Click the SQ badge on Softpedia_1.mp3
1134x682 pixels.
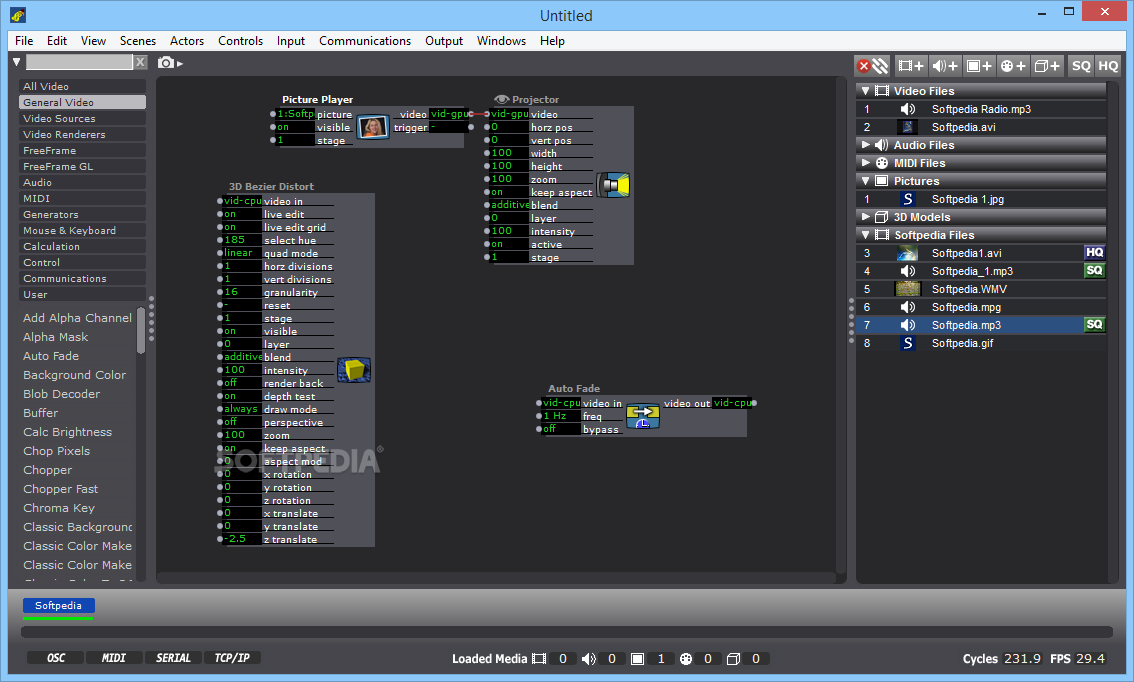click(1094, 270)
